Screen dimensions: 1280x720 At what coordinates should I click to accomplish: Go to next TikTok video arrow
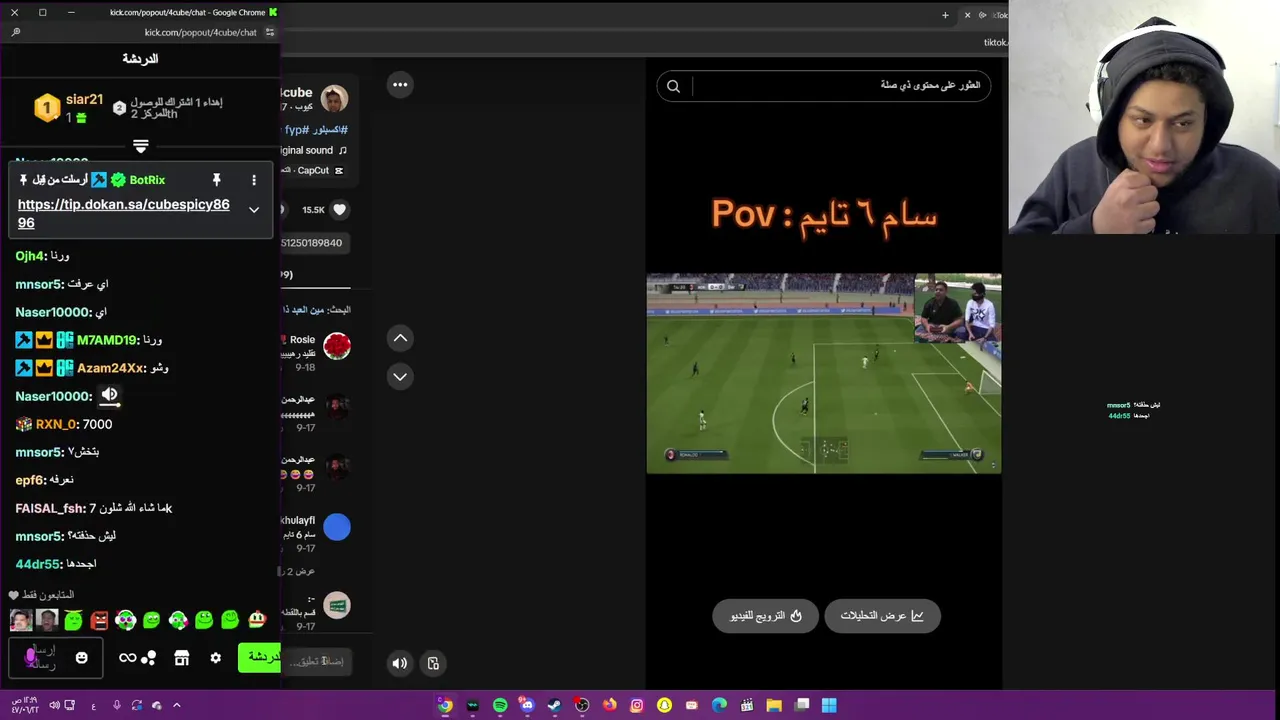[x=400, y=376]
